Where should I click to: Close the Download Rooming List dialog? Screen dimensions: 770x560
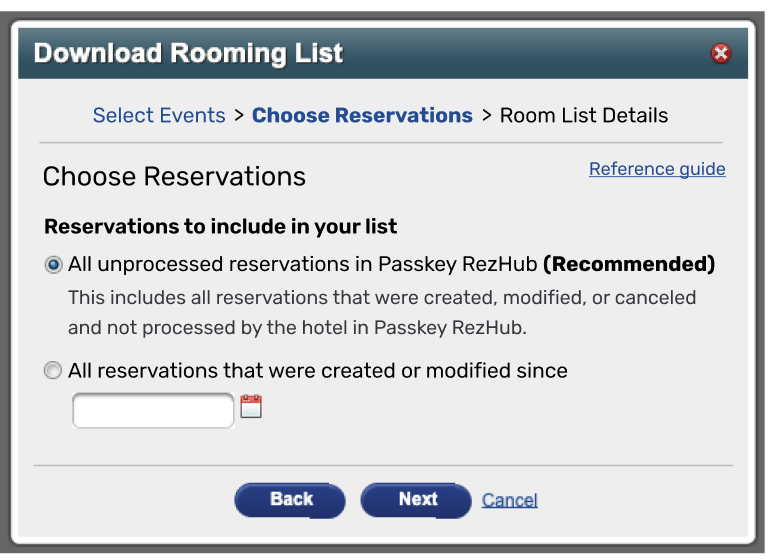tap(720, 53)
